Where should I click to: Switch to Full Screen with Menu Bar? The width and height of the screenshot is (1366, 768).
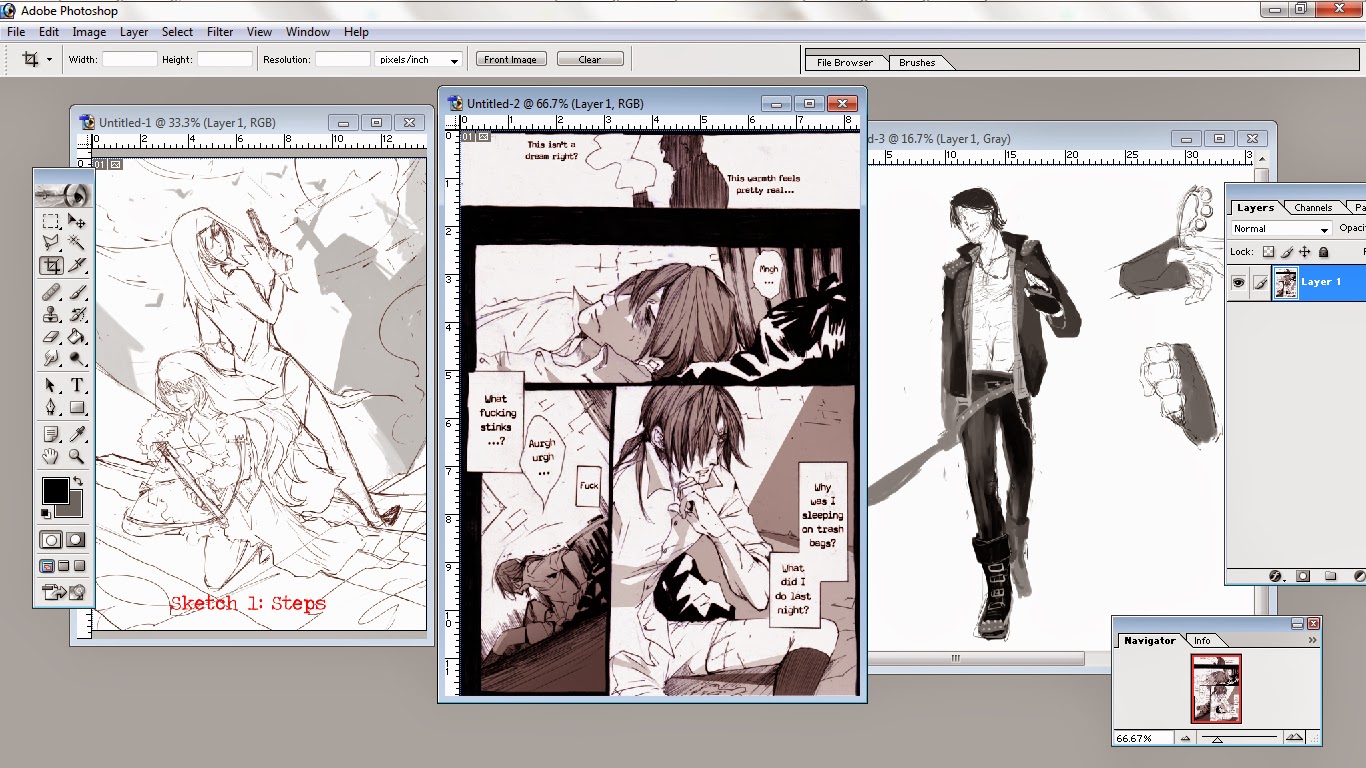pyautogui.click(x=63, y=566)
